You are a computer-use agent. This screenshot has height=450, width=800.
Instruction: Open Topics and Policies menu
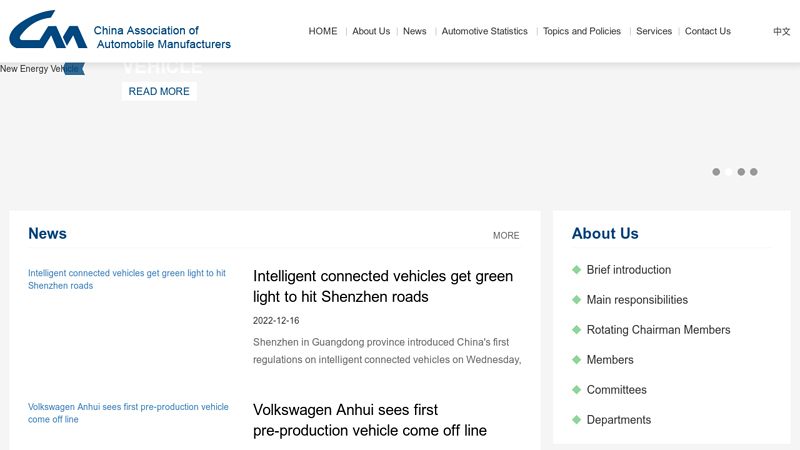582,31
